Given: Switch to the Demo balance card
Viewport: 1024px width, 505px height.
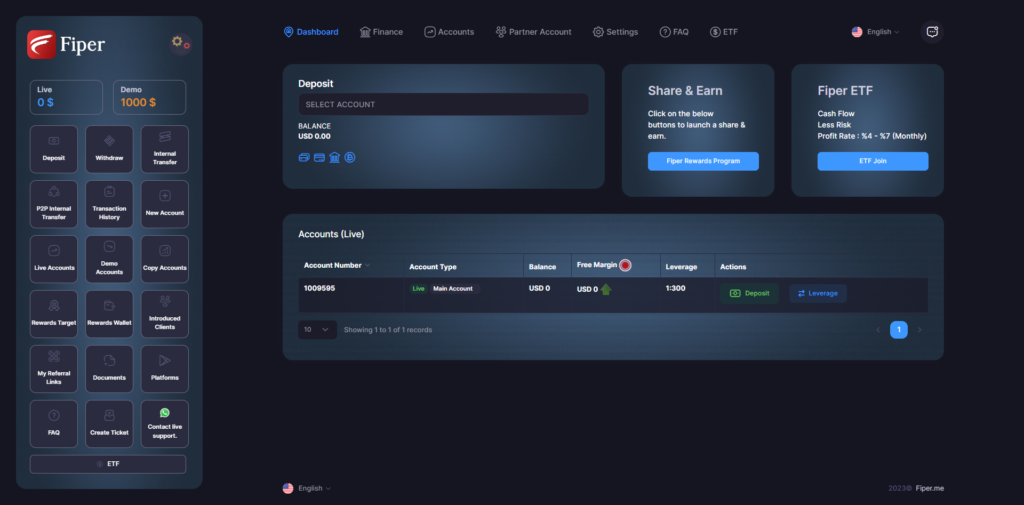Looking at the screenshot, I should (149, 97).
